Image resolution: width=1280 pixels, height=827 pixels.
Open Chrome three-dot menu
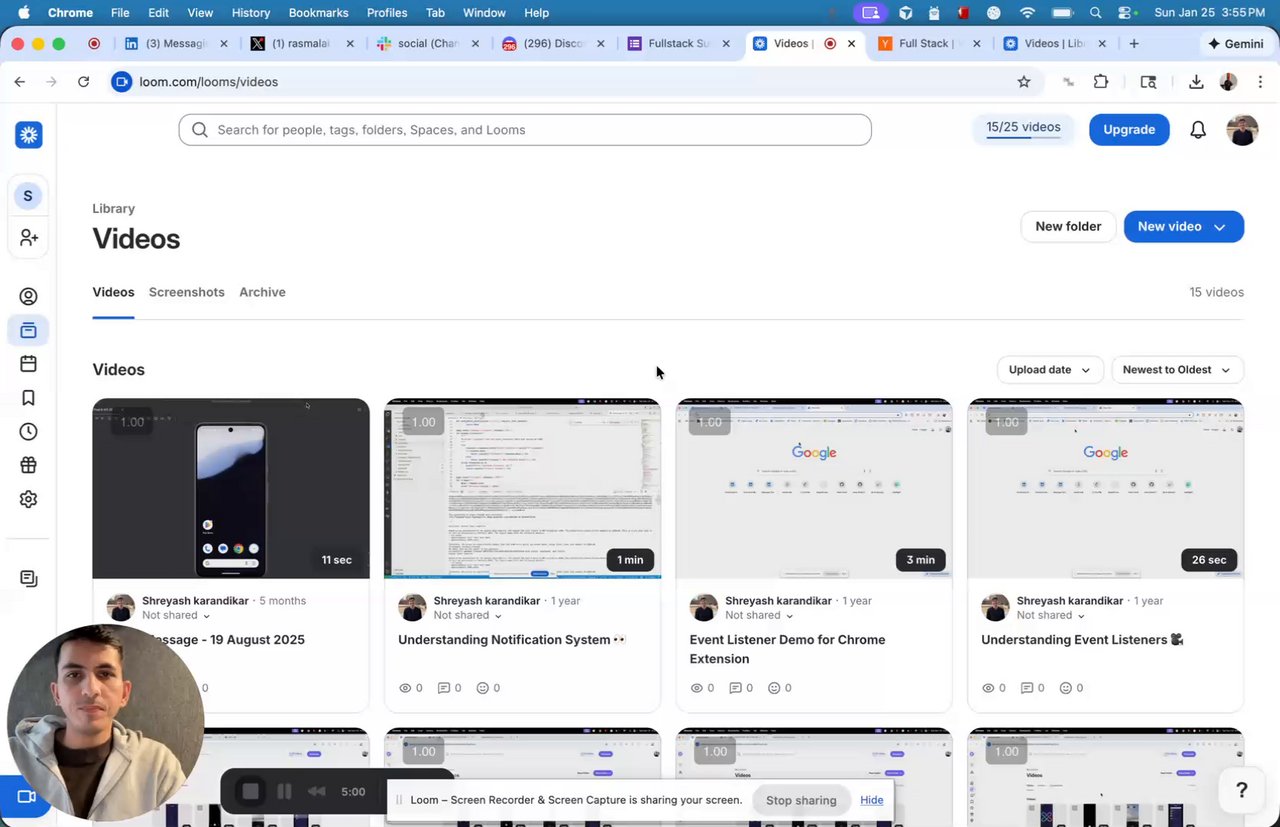[x=1260, y=82]
